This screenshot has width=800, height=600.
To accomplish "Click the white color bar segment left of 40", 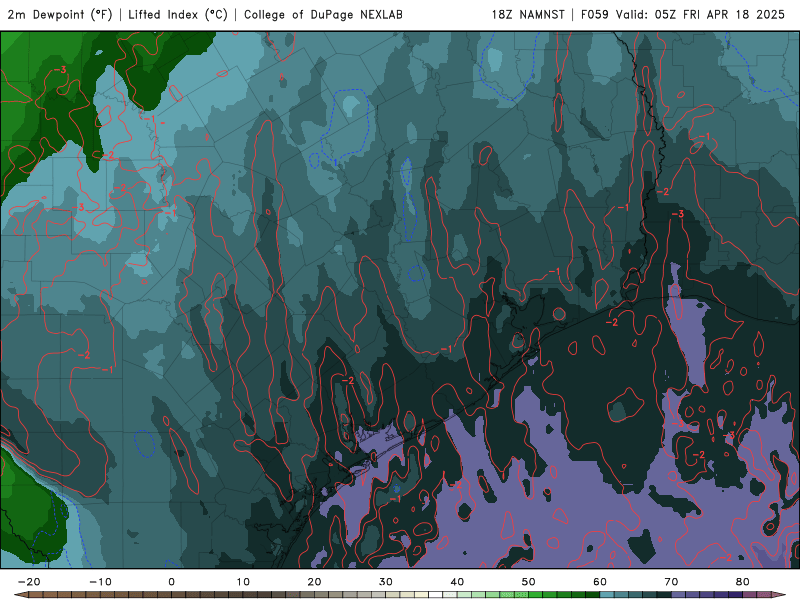I will click(x=436, y=595).
